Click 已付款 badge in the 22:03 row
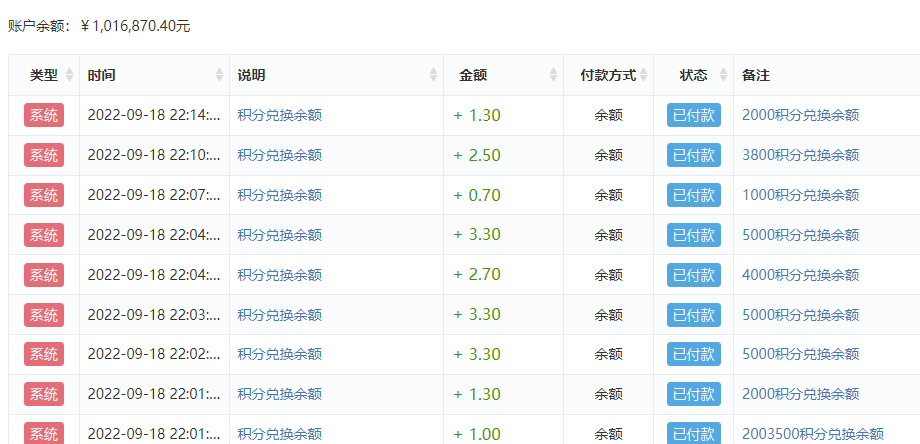920x444 pixels. [694, 314]
